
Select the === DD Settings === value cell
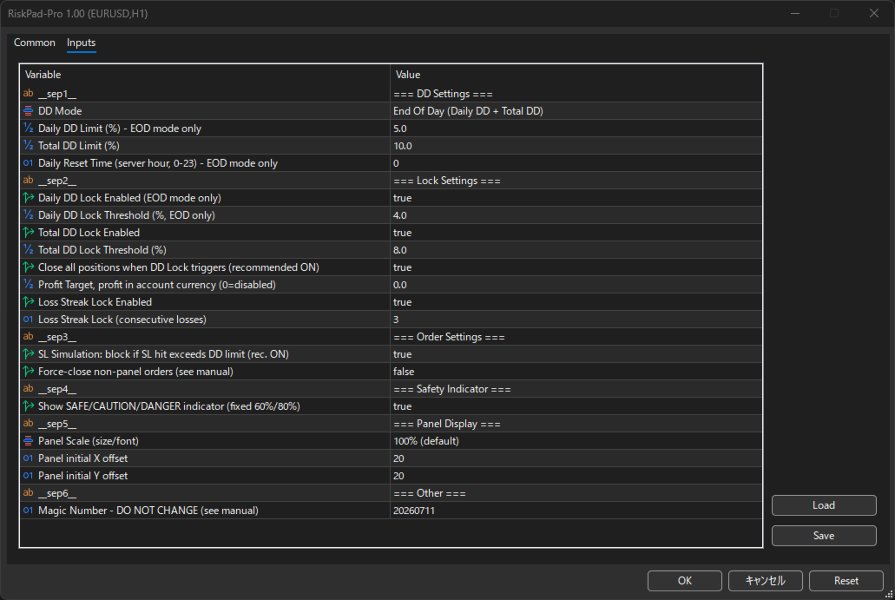click(x=576, y=94)
